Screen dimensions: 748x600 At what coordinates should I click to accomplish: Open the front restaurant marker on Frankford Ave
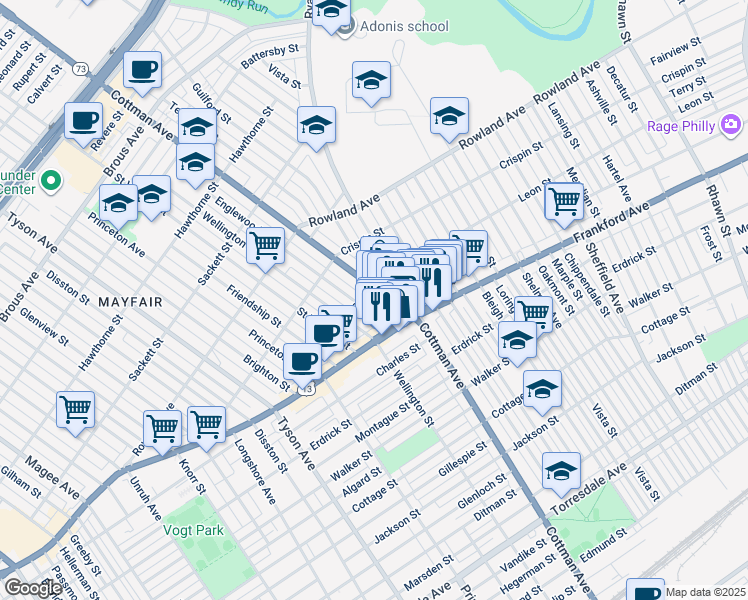[x=381, y=308]
